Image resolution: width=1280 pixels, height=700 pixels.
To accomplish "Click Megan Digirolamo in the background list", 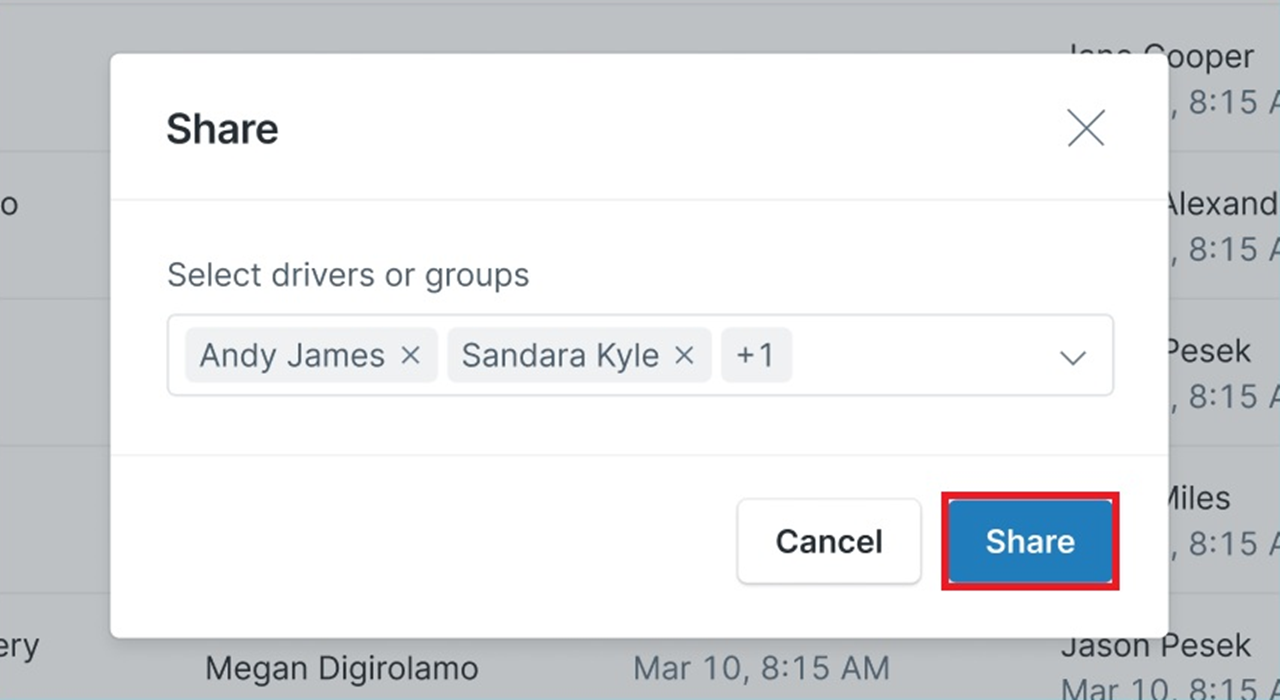I will (342, 667).
